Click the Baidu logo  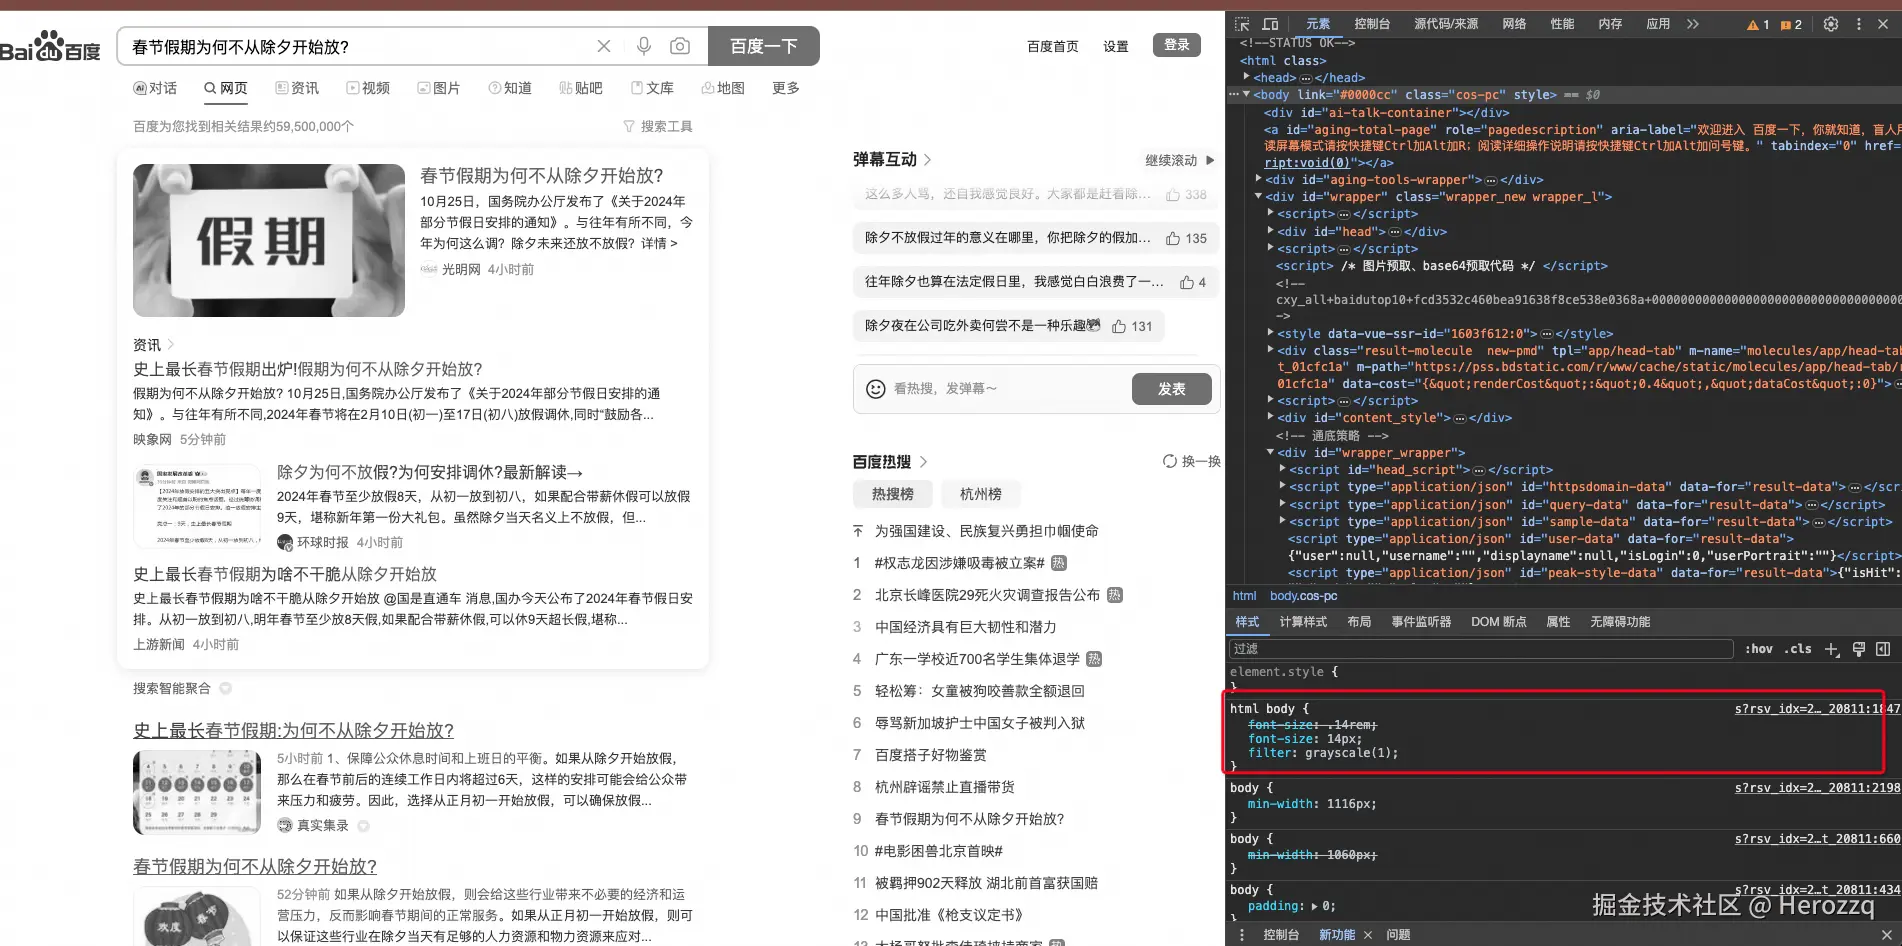pyautogui.click(x=50, y=46)
